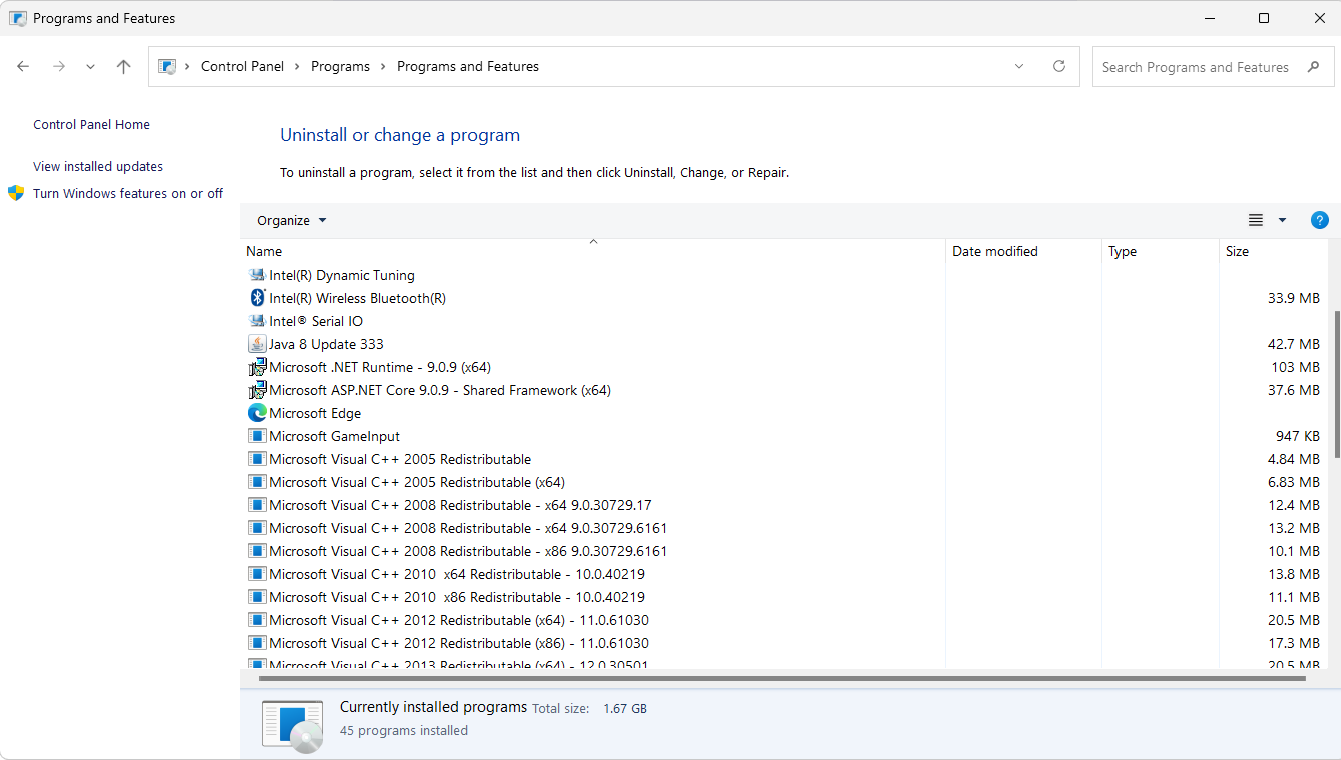Click the Intel Wireless Bluetooth icon
Viewport: 1341px width, 760px height.
click(x=257, y=298)
